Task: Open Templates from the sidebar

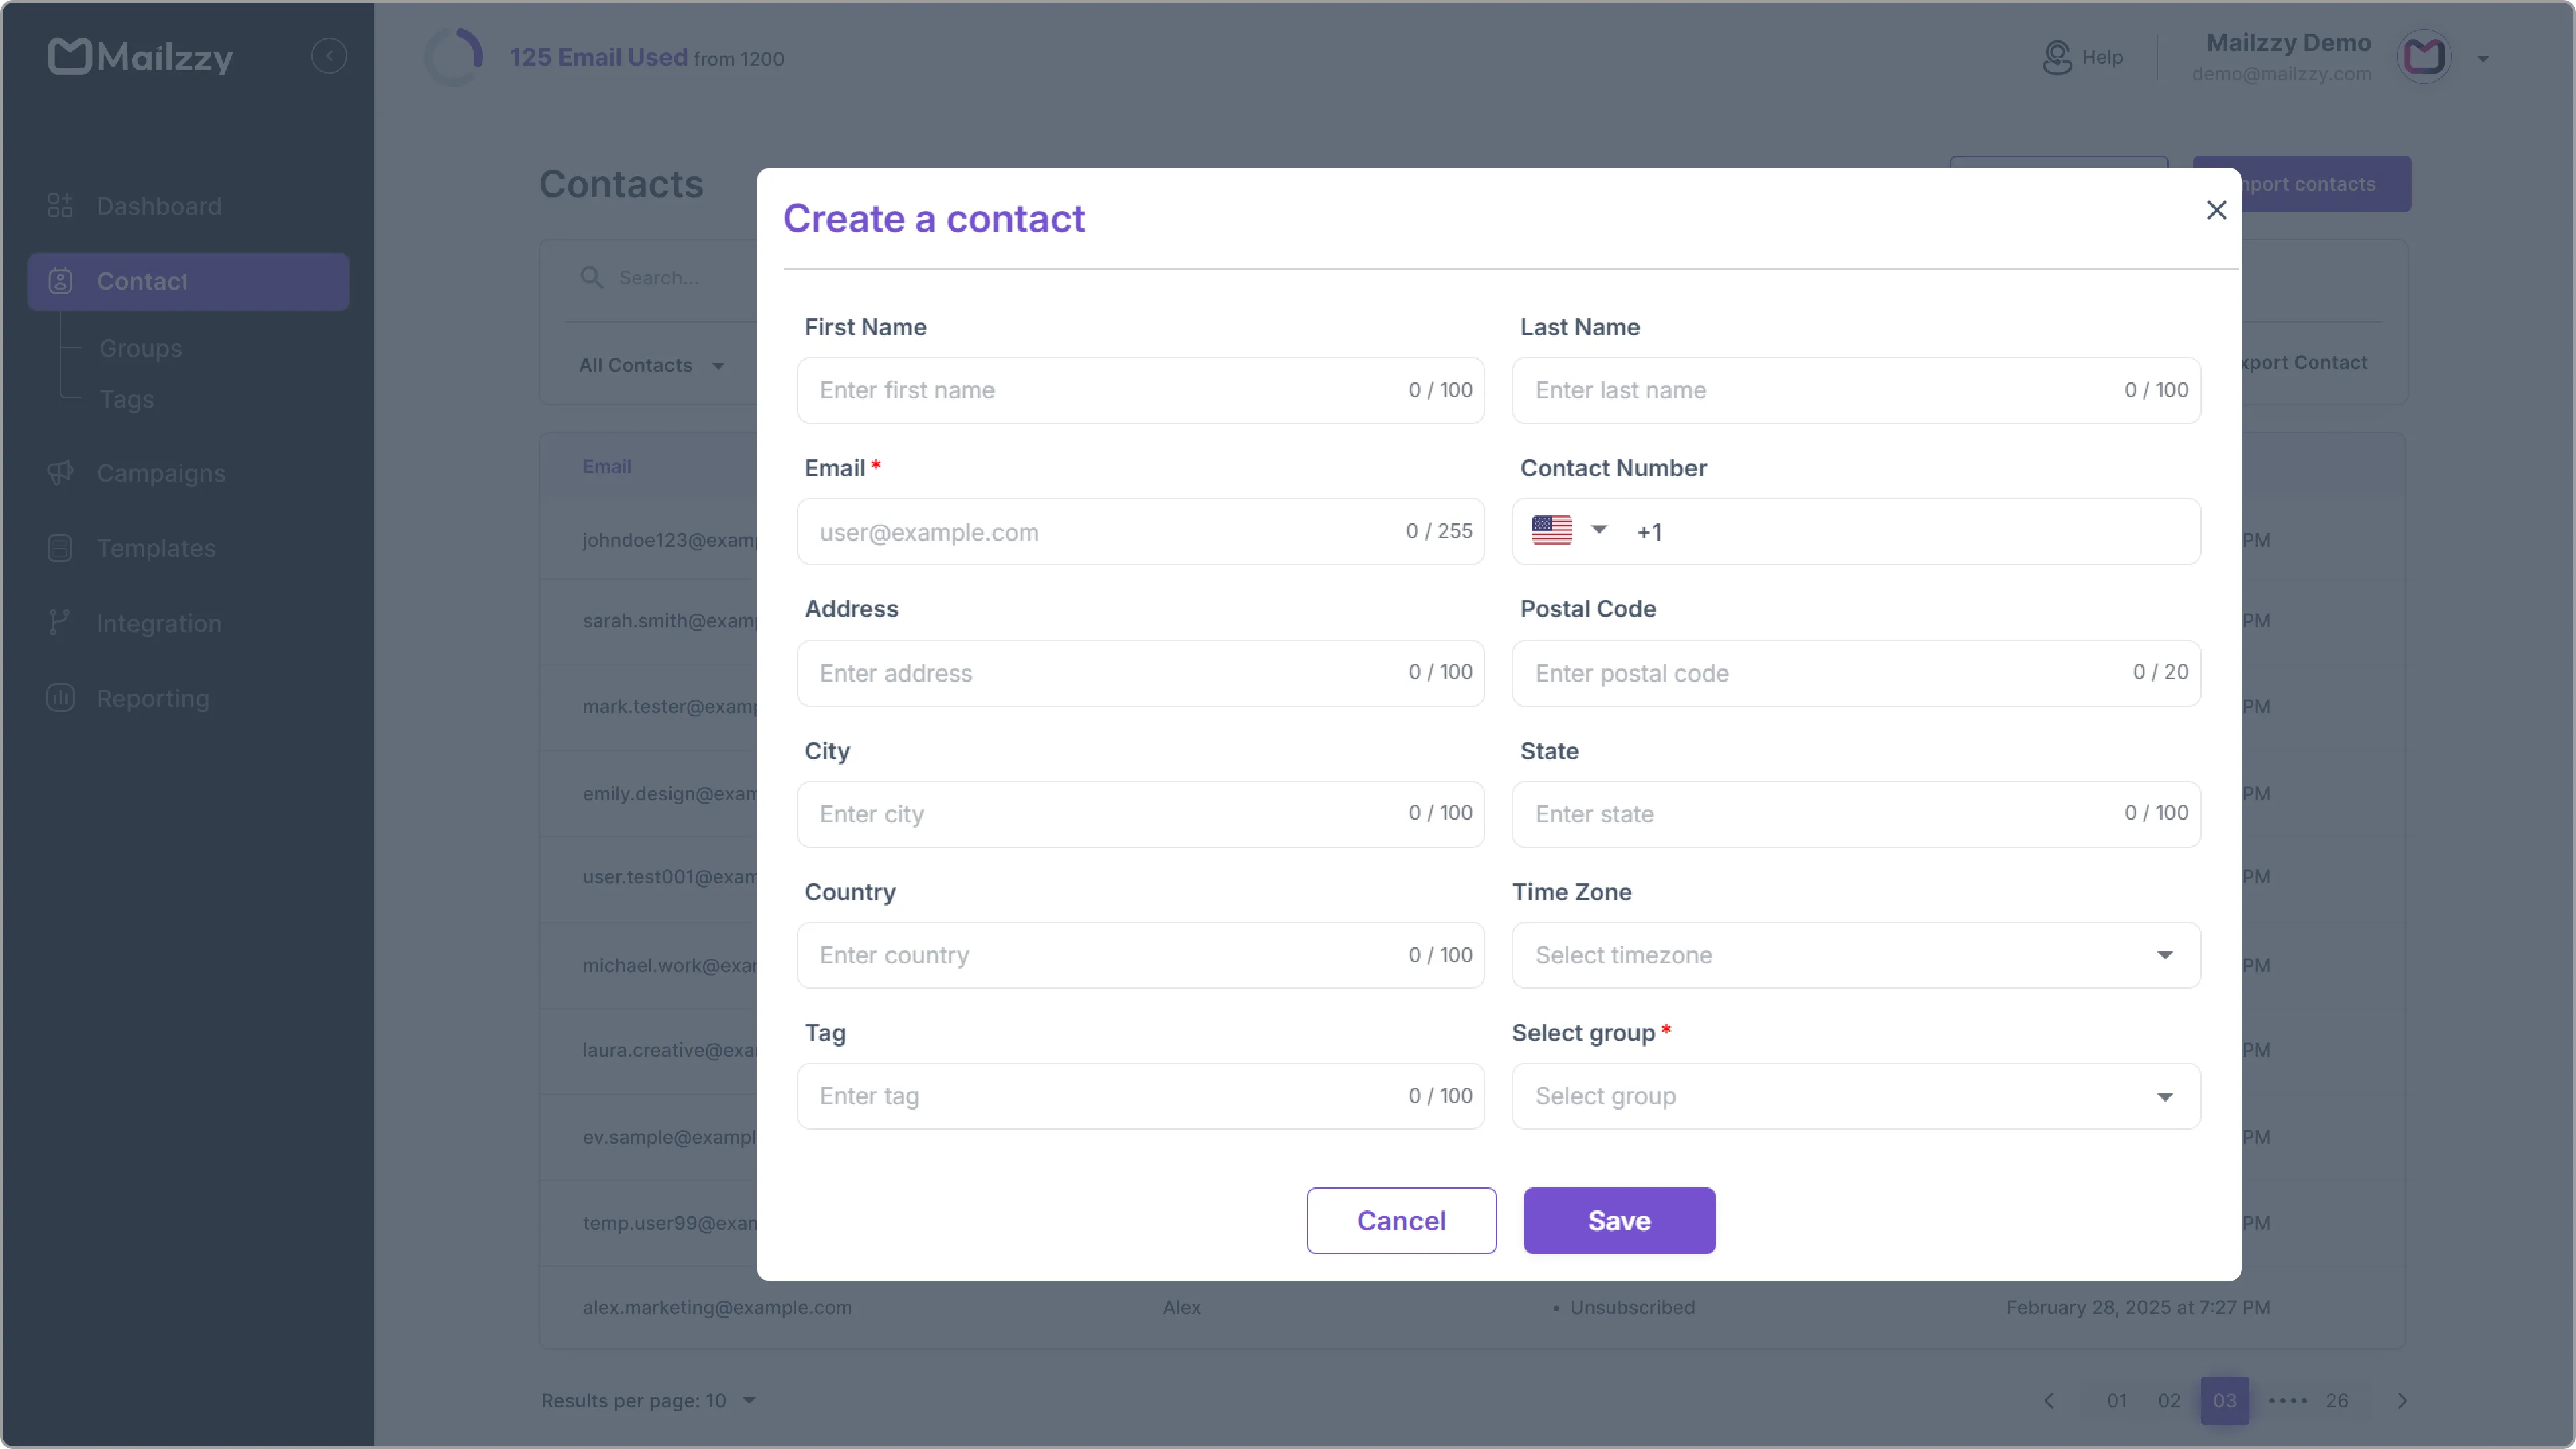Action: point(156,548)
